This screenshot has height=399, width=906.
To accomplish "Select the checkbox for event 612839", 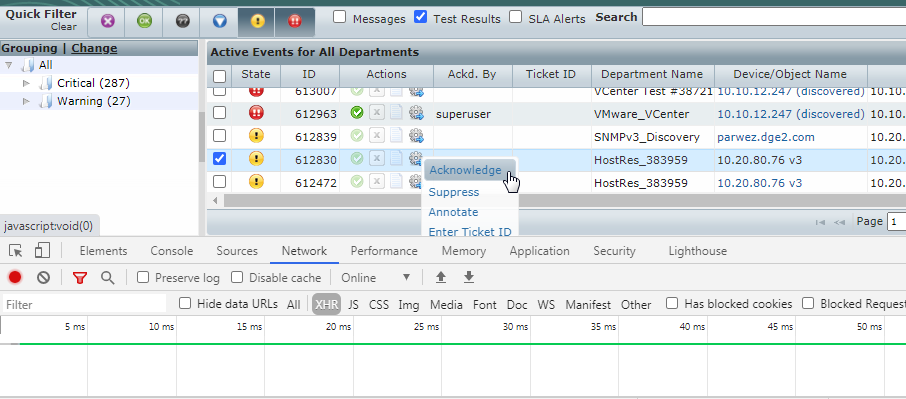I will [x=220, y=136].
